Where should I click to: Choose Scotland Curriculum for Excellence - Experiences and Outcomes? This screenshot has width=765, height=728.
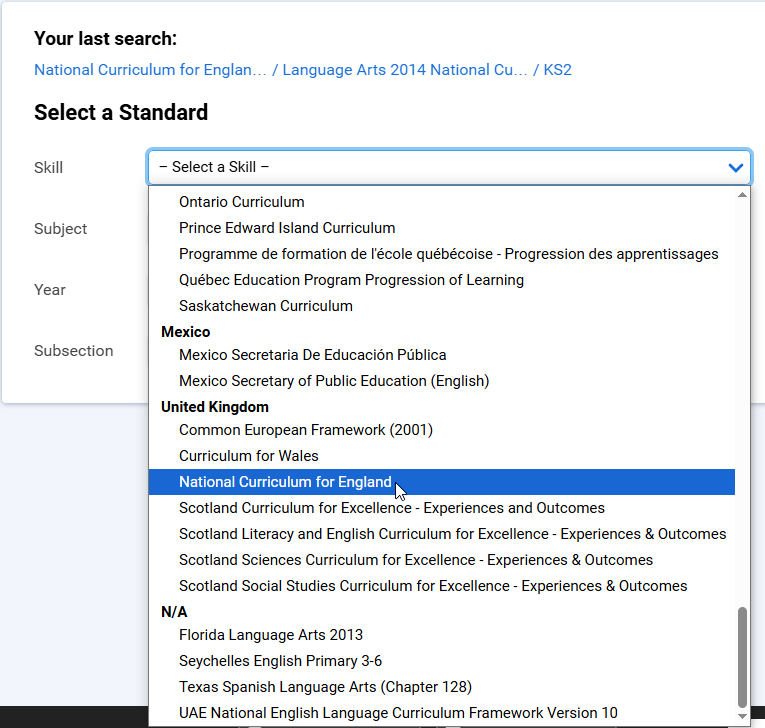[442, 508]
